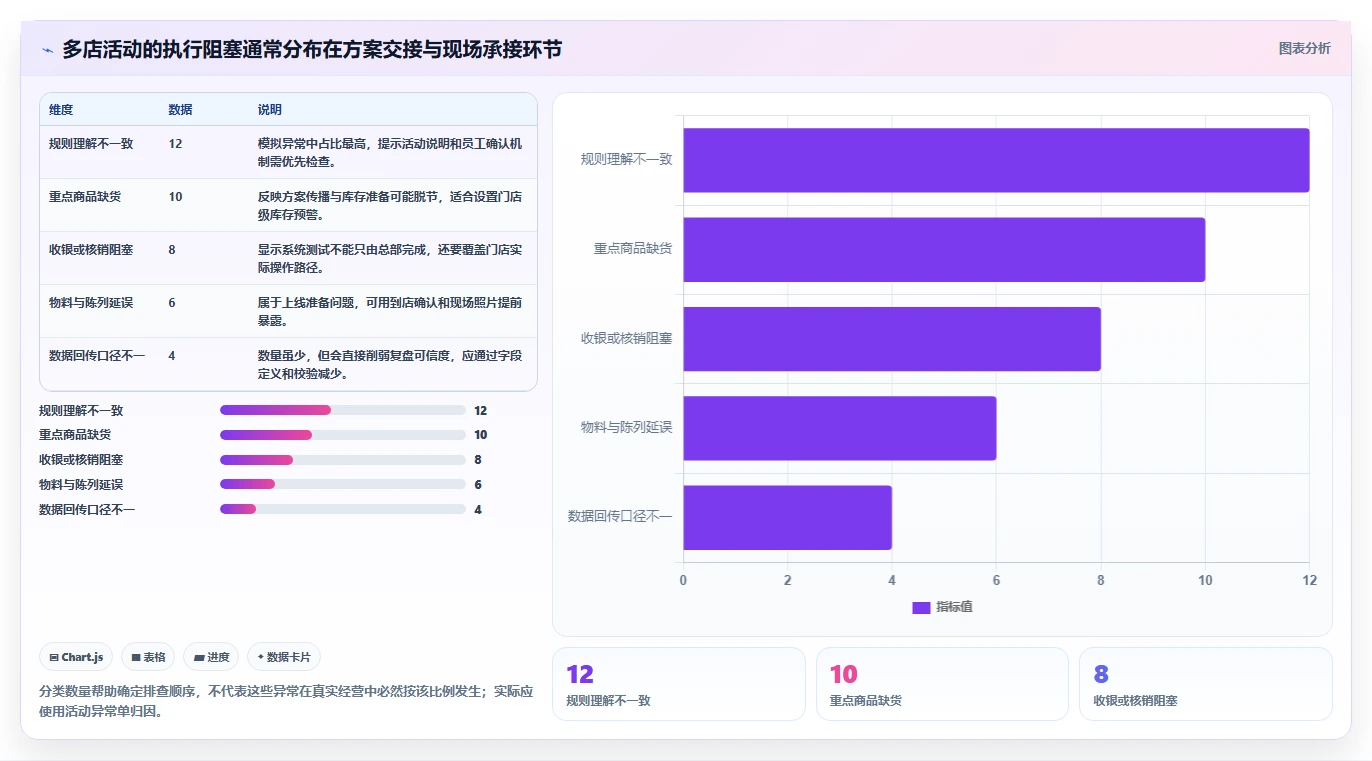Open the data card showing 8 收银或核销阻塞
The image size is (1372, 761).
[1206, 684]
